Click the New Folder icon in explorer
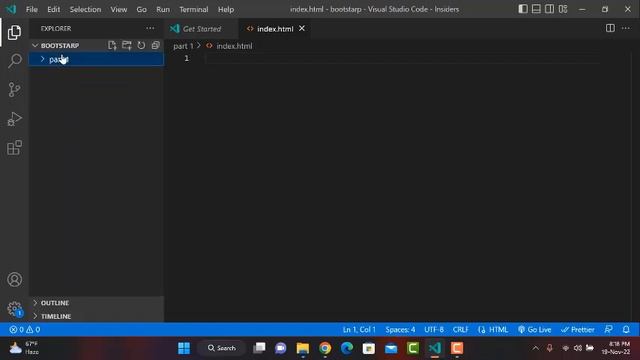This screenshot has height=360, width=640. pyautogui.click(x=127, y=45)
